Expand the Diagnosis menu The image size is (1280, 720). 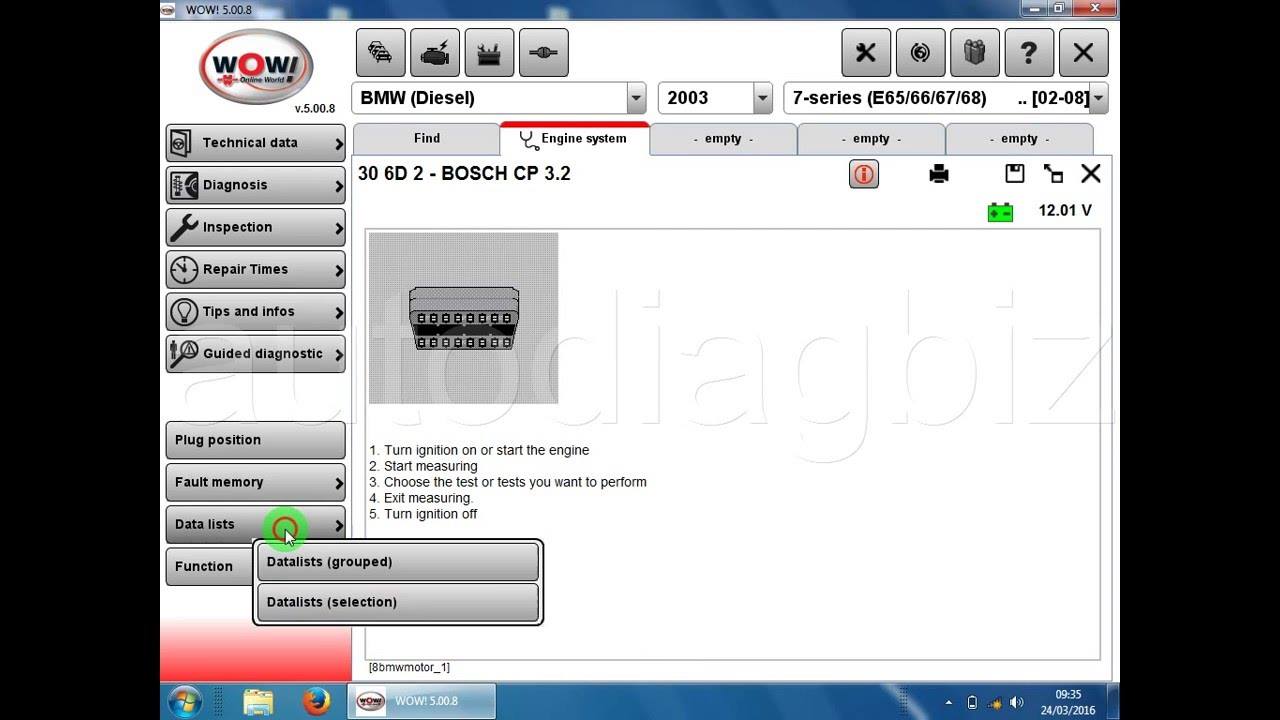click(256, 185)
